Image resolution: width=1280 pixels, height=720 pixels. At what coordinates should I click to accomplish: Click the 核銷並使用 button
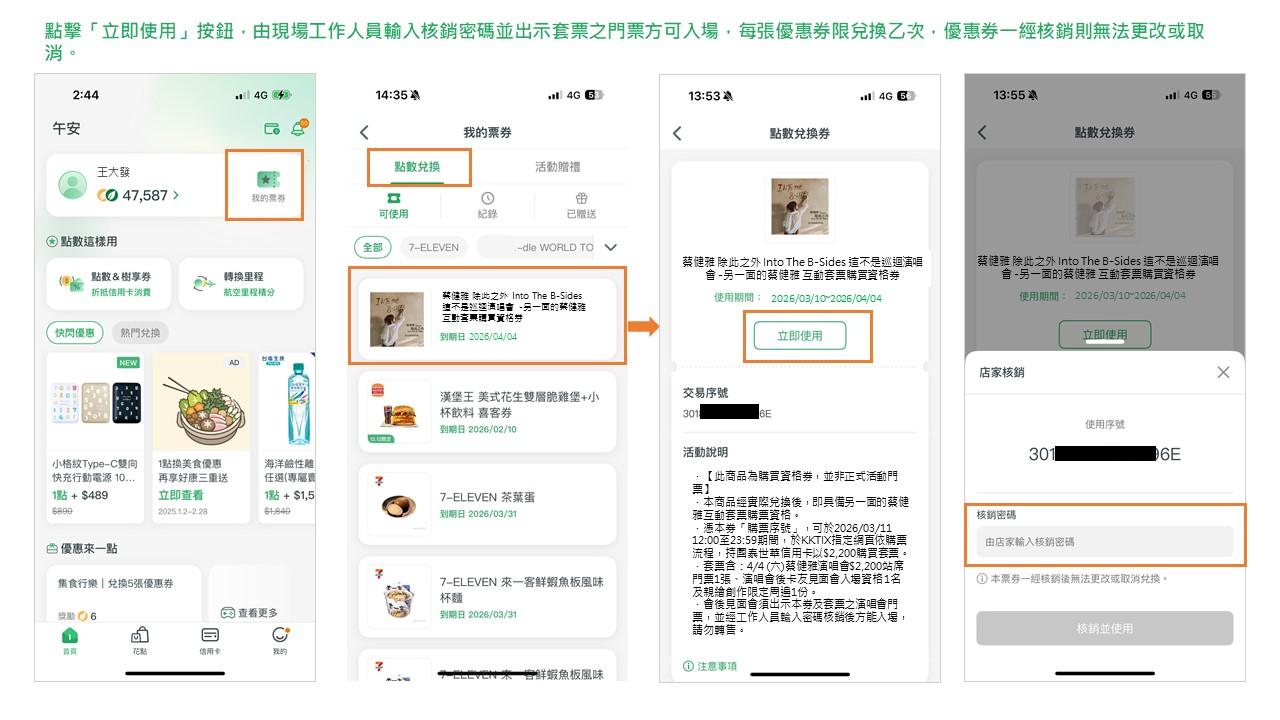click(1104, 629)
